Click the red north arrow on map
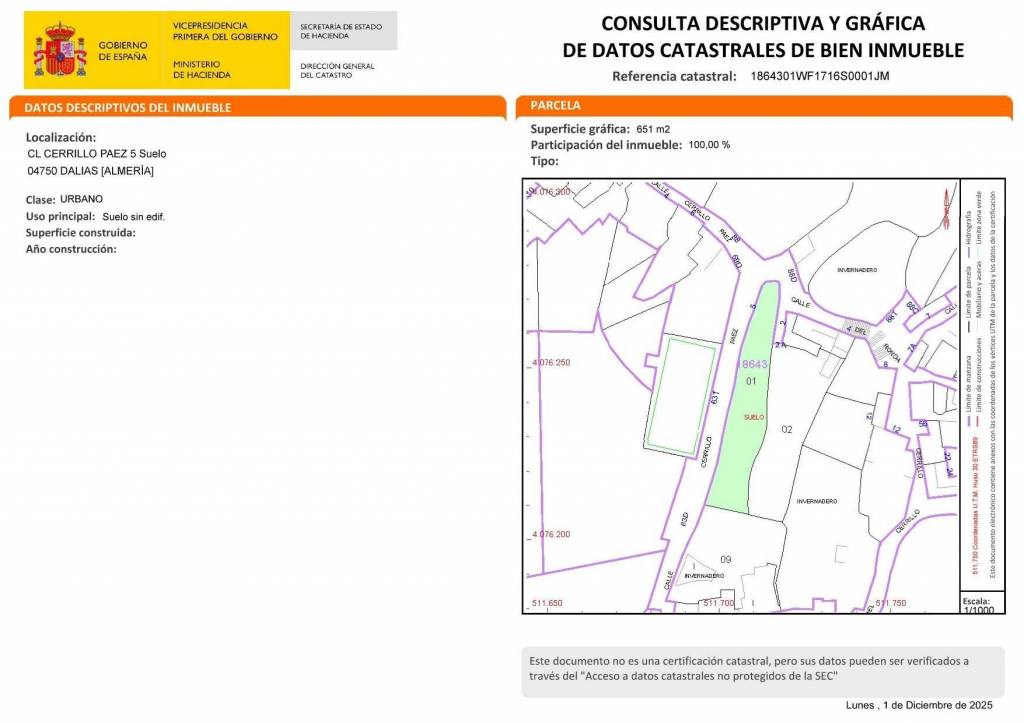 point(942,207)
